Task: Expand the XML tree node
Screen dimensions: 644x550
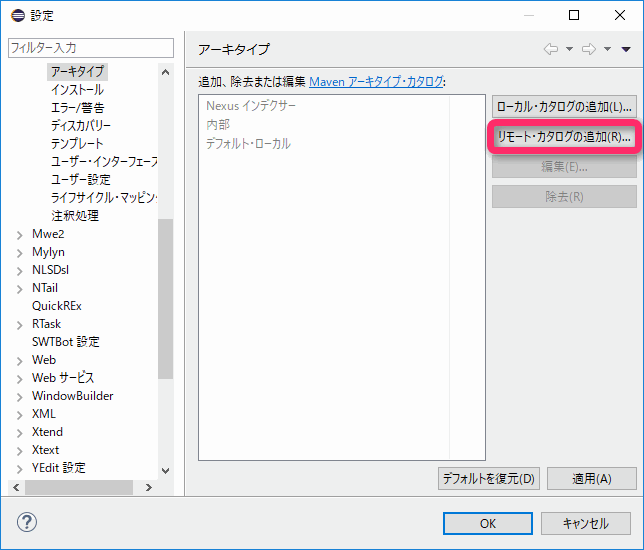Action: tap(19, 415)
